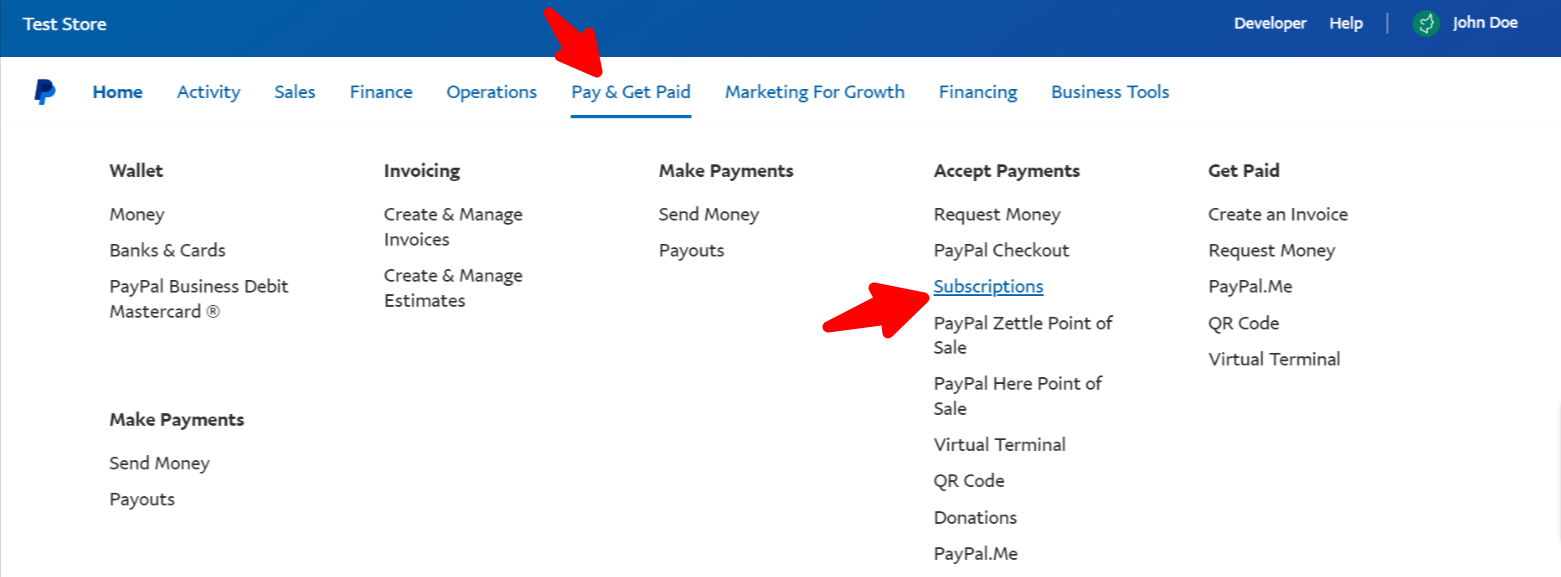Open the Home tab
This screenshot has width=1561, height=577.
pyautogui.click(x=118, y=92)
